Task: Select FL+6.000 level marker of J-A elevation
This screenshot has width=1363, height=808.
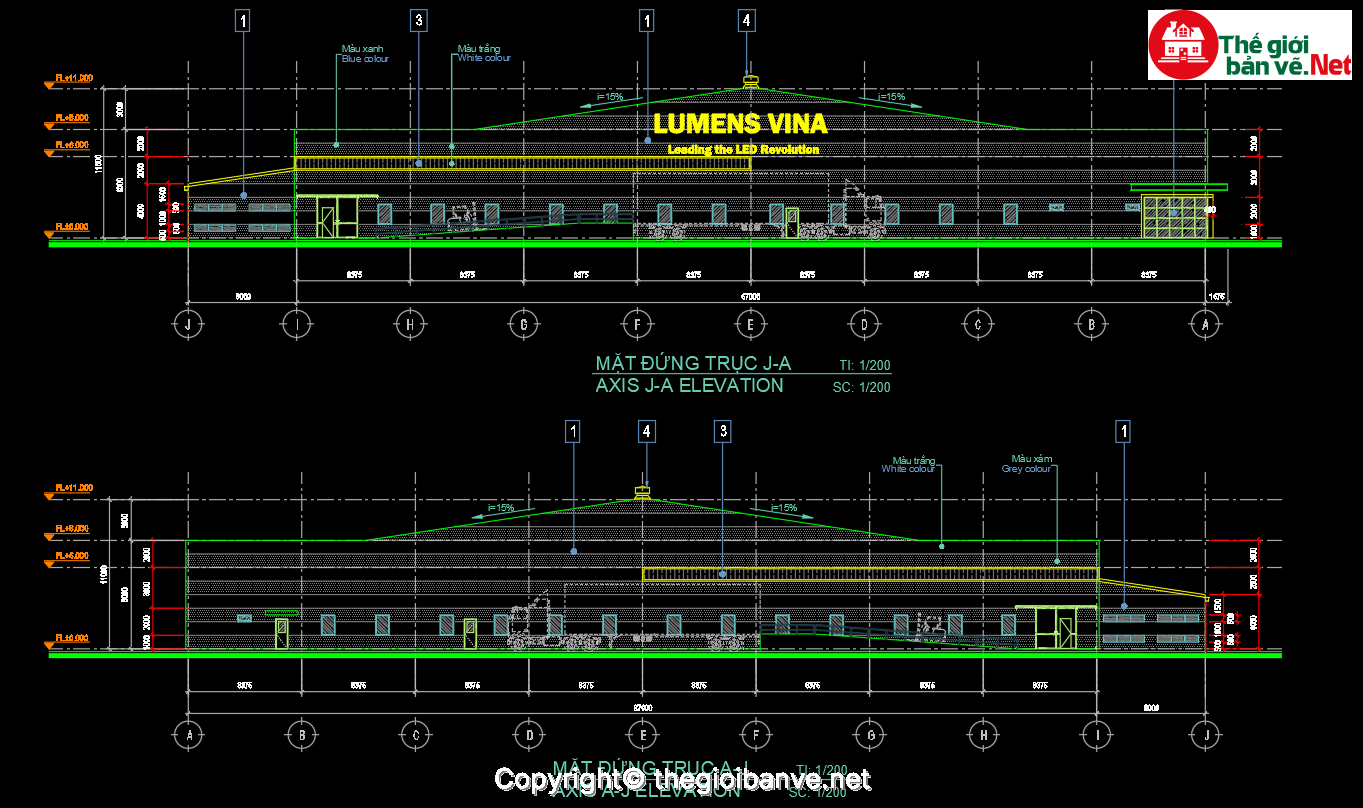Action: [x=67, y=147]
